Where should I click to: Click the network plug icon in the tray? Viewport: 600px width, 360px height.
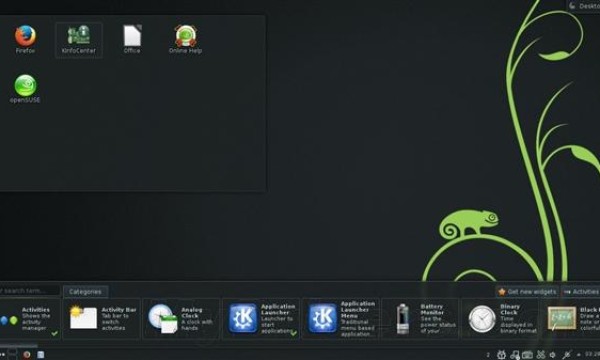point(566,355)
